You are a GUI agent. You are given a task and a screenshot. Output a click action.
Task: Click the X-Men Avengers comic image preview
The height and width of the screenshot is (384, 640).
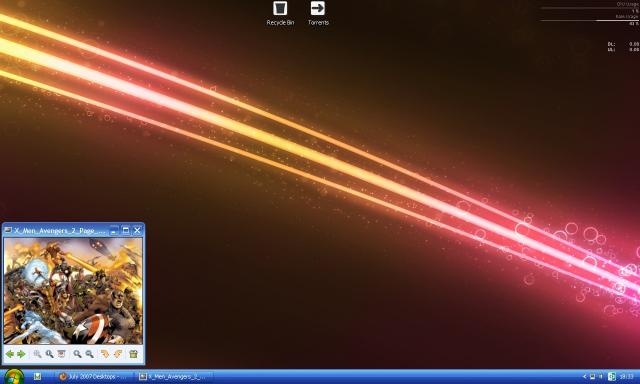coord(73,291)
